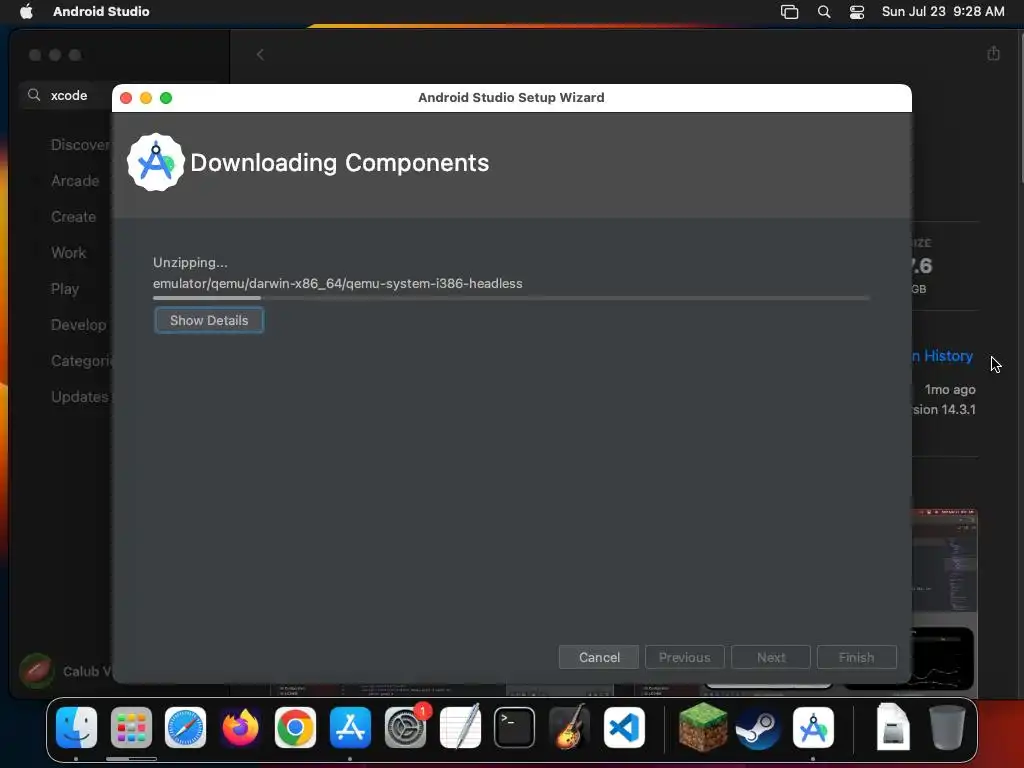Open TextEdit from the Dock
1024x768 pixels.
[460, 728]
